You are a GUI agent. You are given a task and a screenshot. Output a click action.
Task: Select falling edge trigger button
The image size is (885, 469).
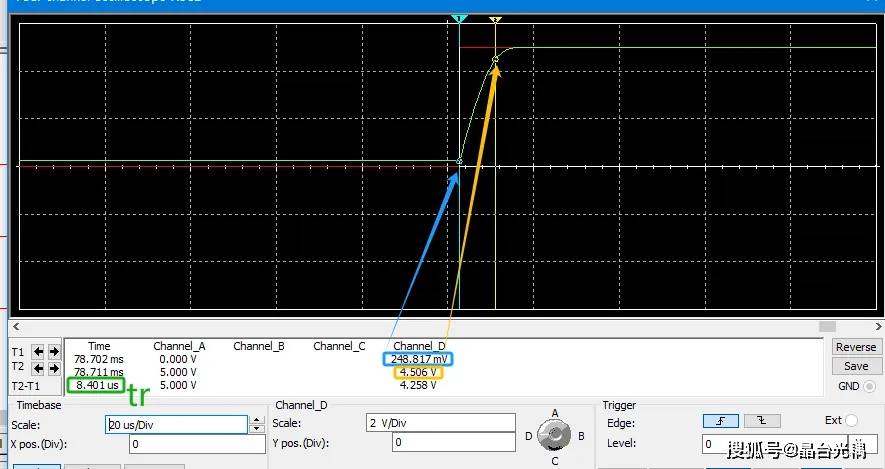(x=762, y=421)
